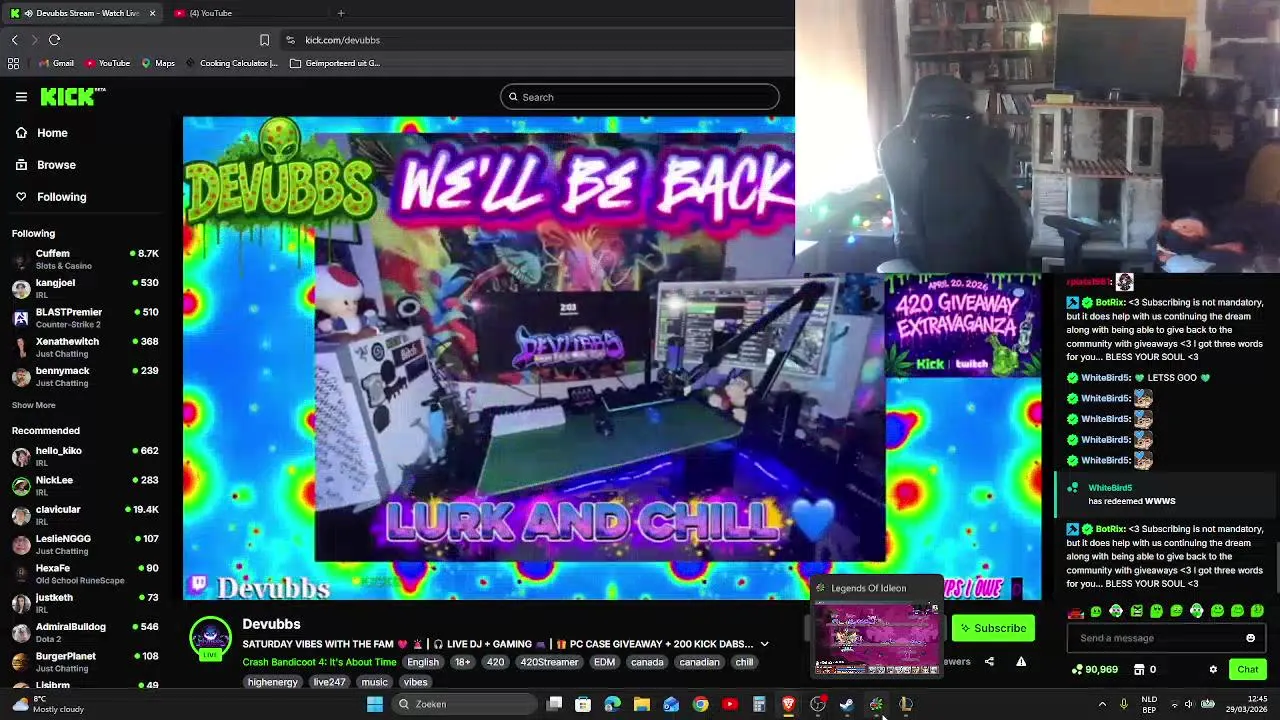Mute the Devubbs Stream tab audio
Viewport: 1280px width, 720px height.
tap(27, 13)
